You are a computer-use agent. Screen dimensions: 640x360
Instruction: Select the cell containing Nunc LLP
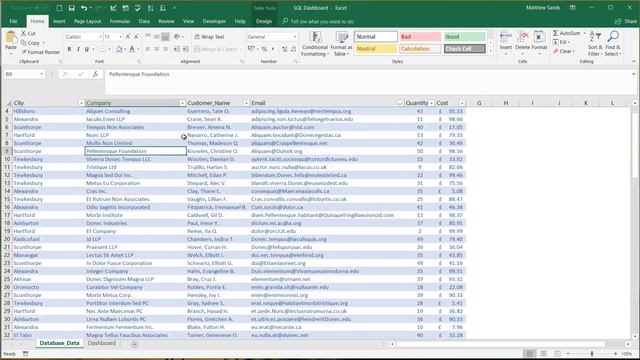click(136, 135)
